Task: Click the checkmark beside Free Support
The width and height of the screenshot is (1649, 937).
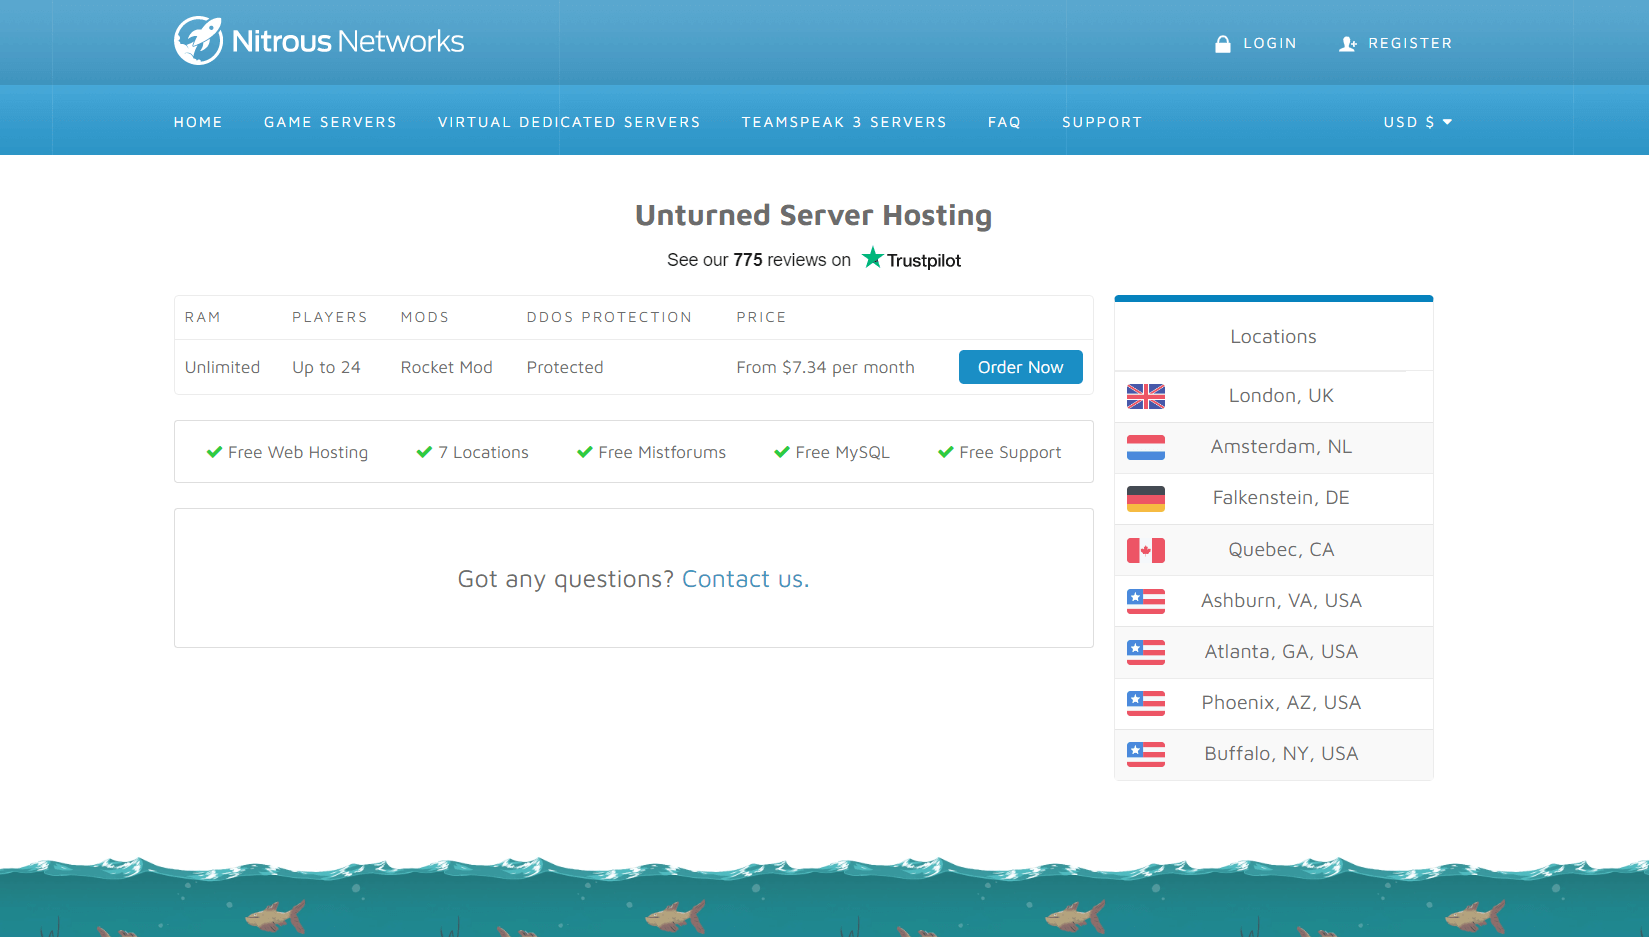Action: coord(946,452)
